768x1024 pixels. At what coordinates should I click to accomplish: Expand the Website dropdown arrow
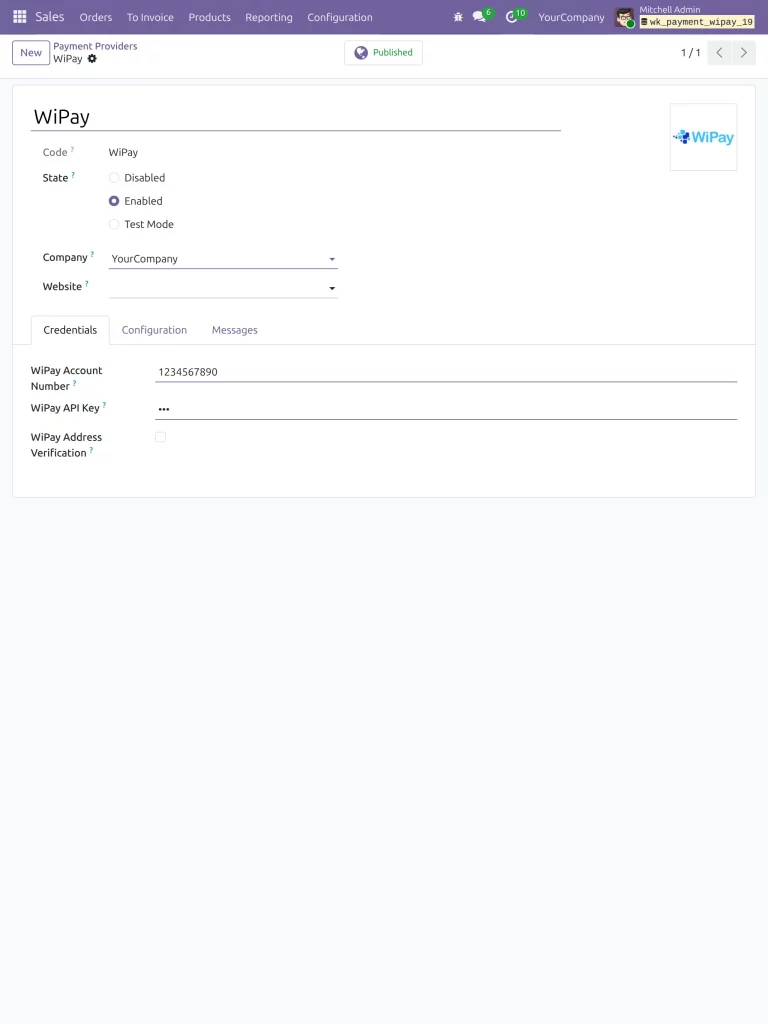tap(332, 288)
